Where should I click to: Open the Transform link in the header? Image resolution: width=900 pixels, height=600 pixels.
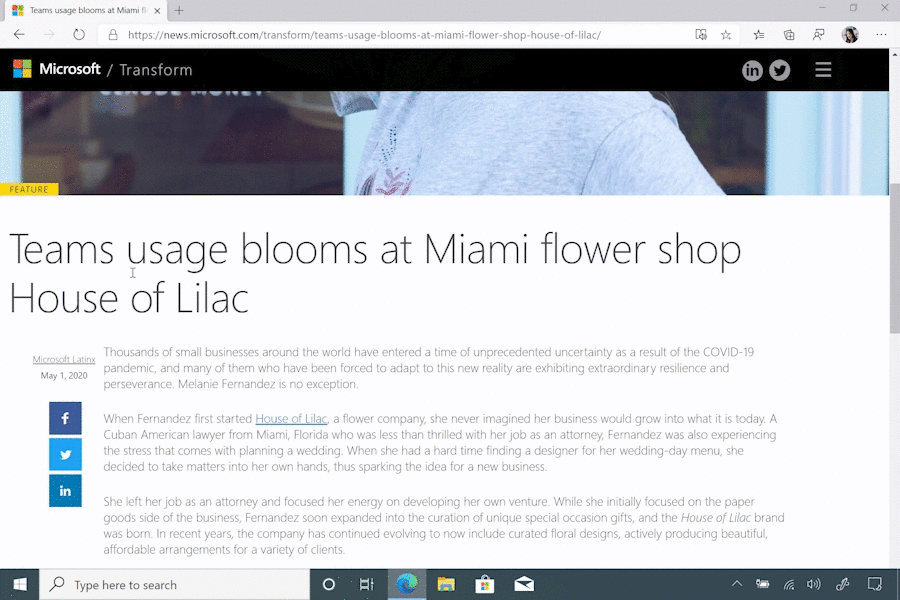tap(156, 70)
